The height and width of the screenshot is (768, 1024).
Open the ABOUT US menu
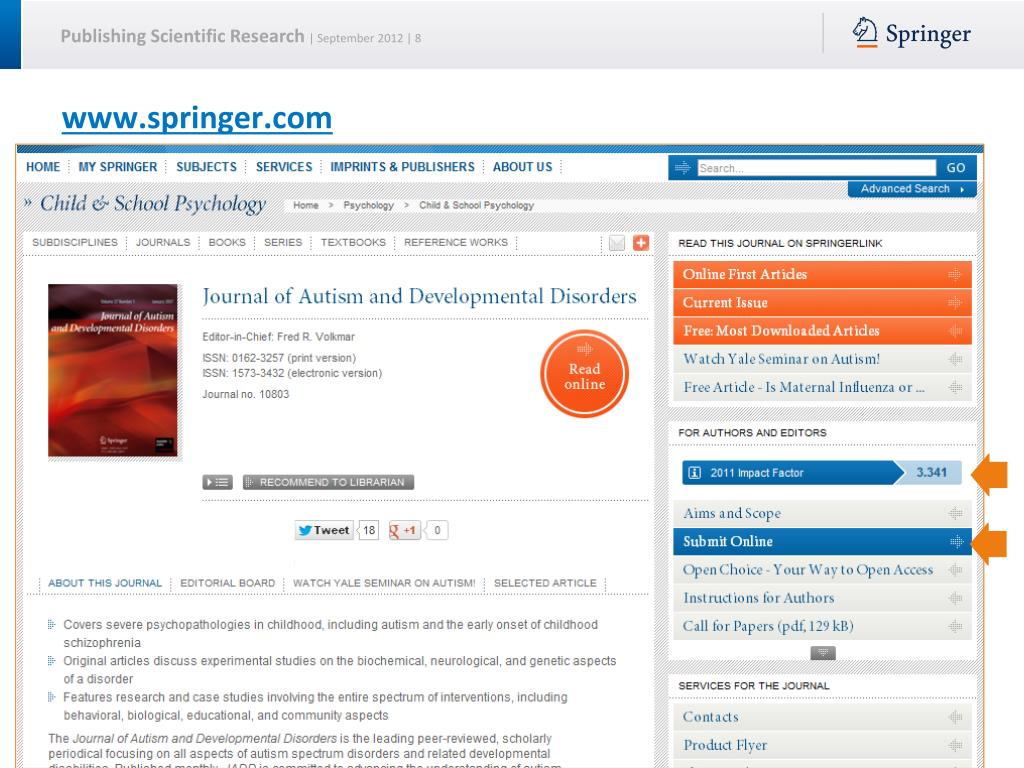click(522, 167)
